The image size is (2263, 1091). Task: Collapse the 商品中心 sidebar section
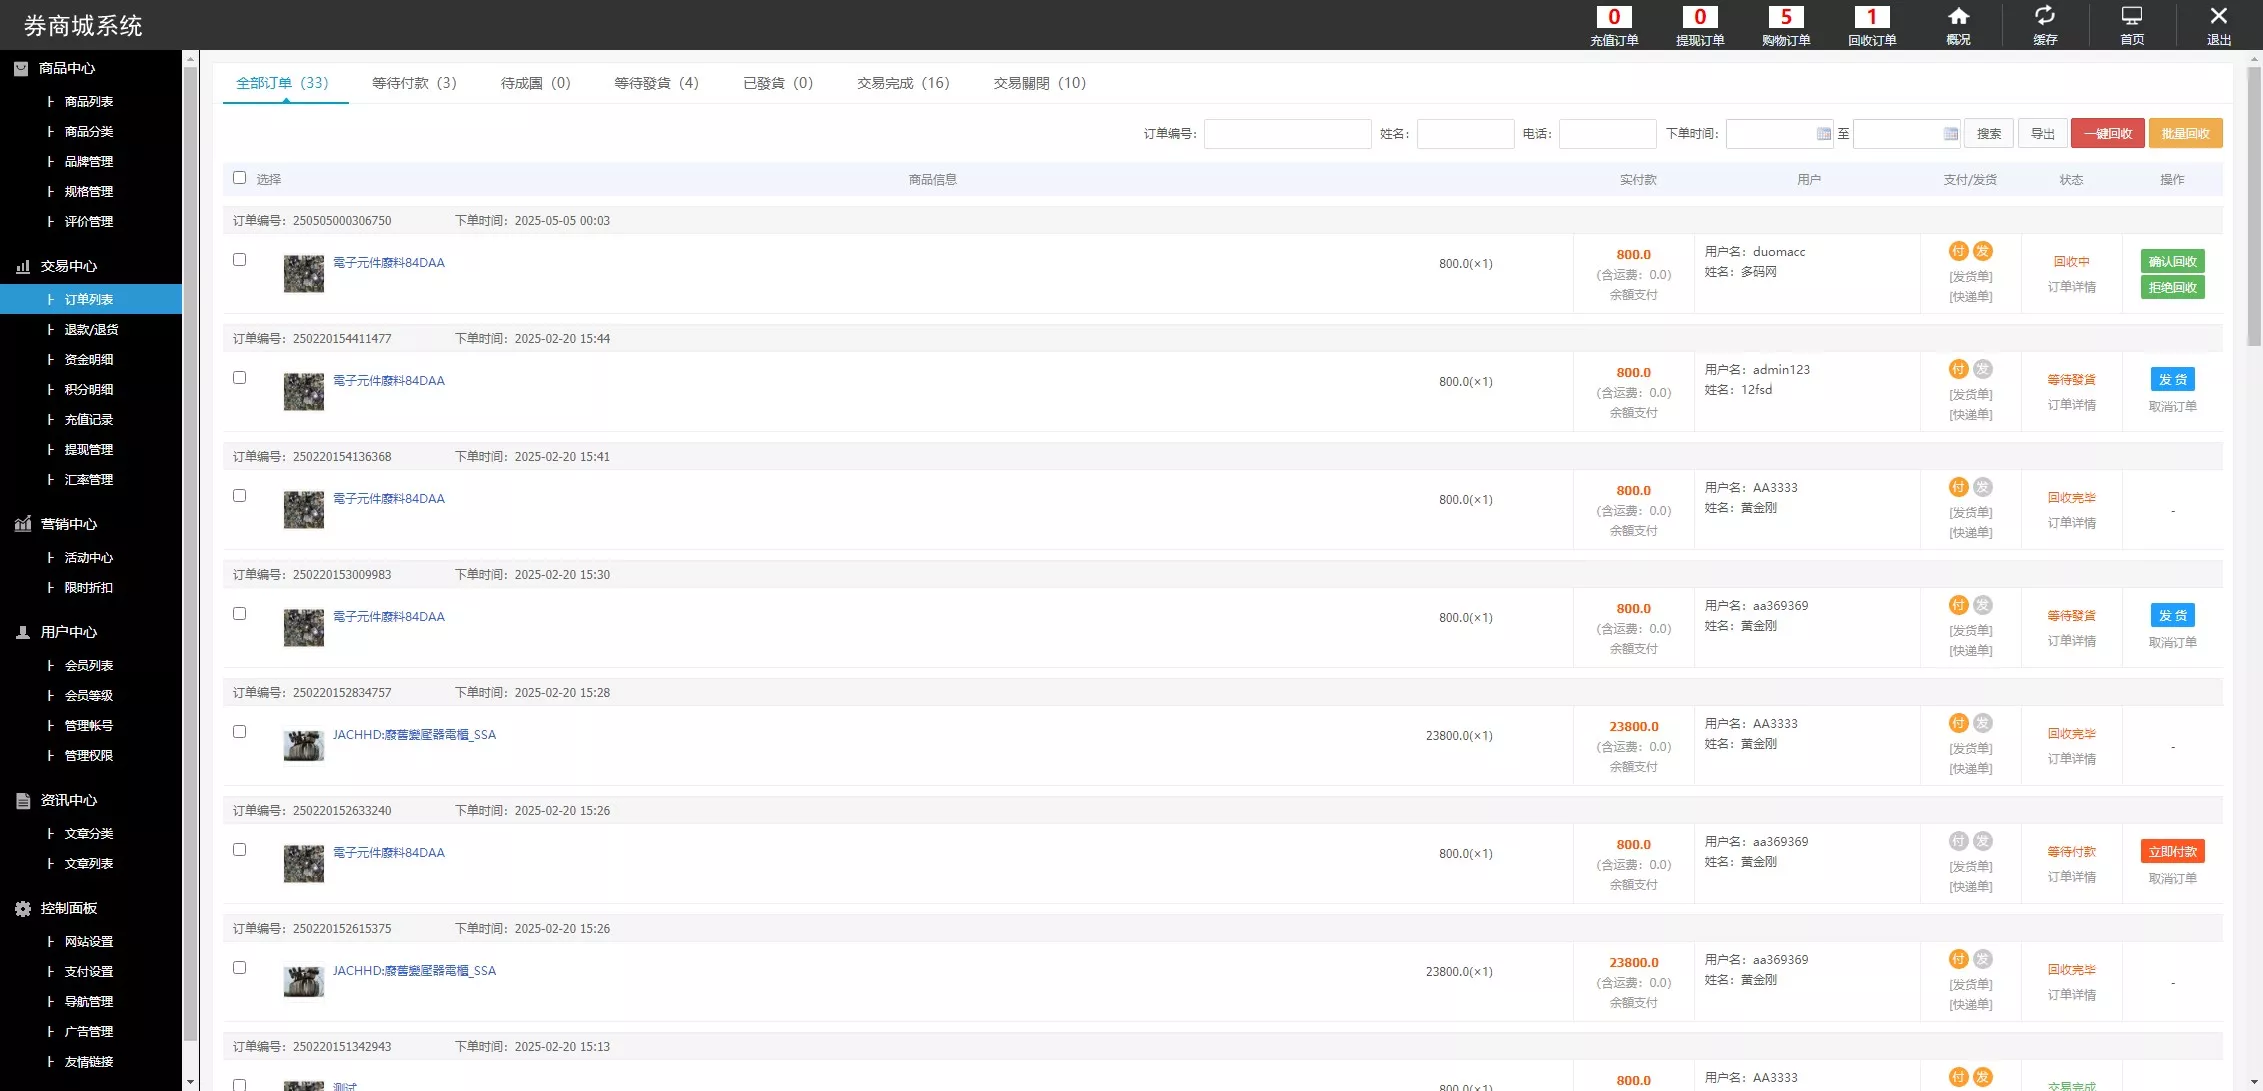(66, 68)
